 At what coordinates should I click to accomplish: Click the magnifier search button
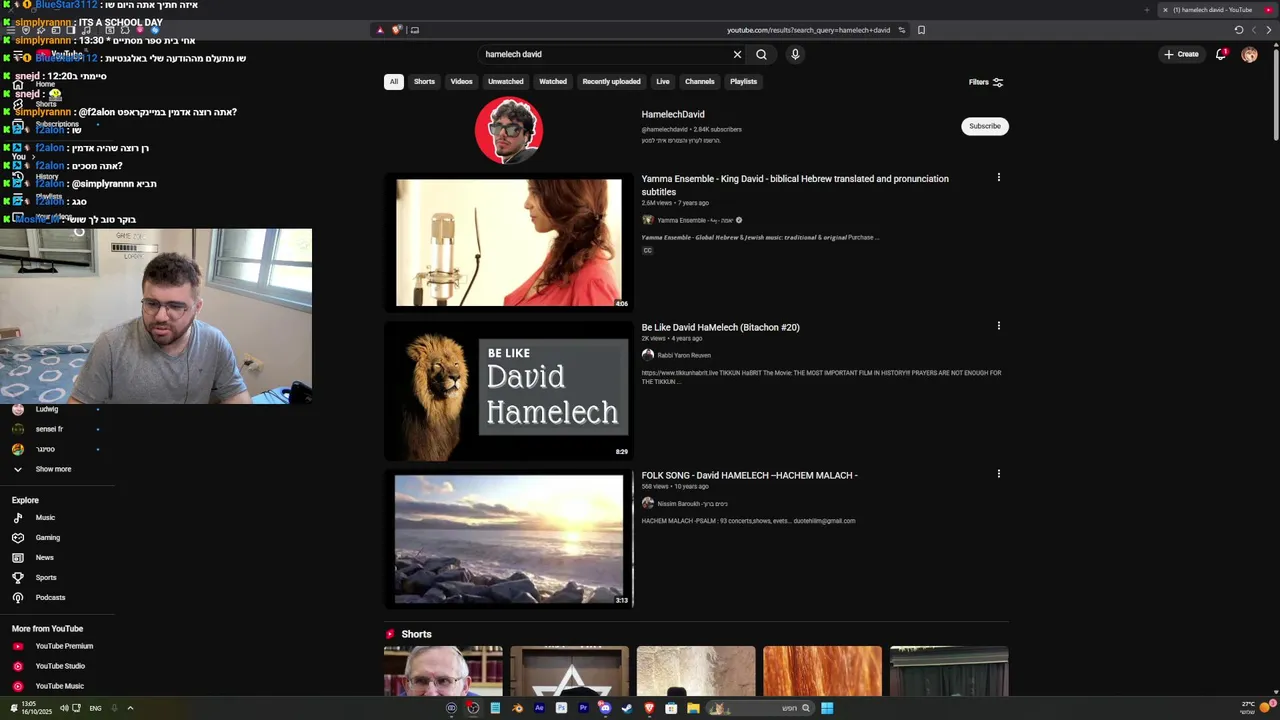tap(761, 54)
